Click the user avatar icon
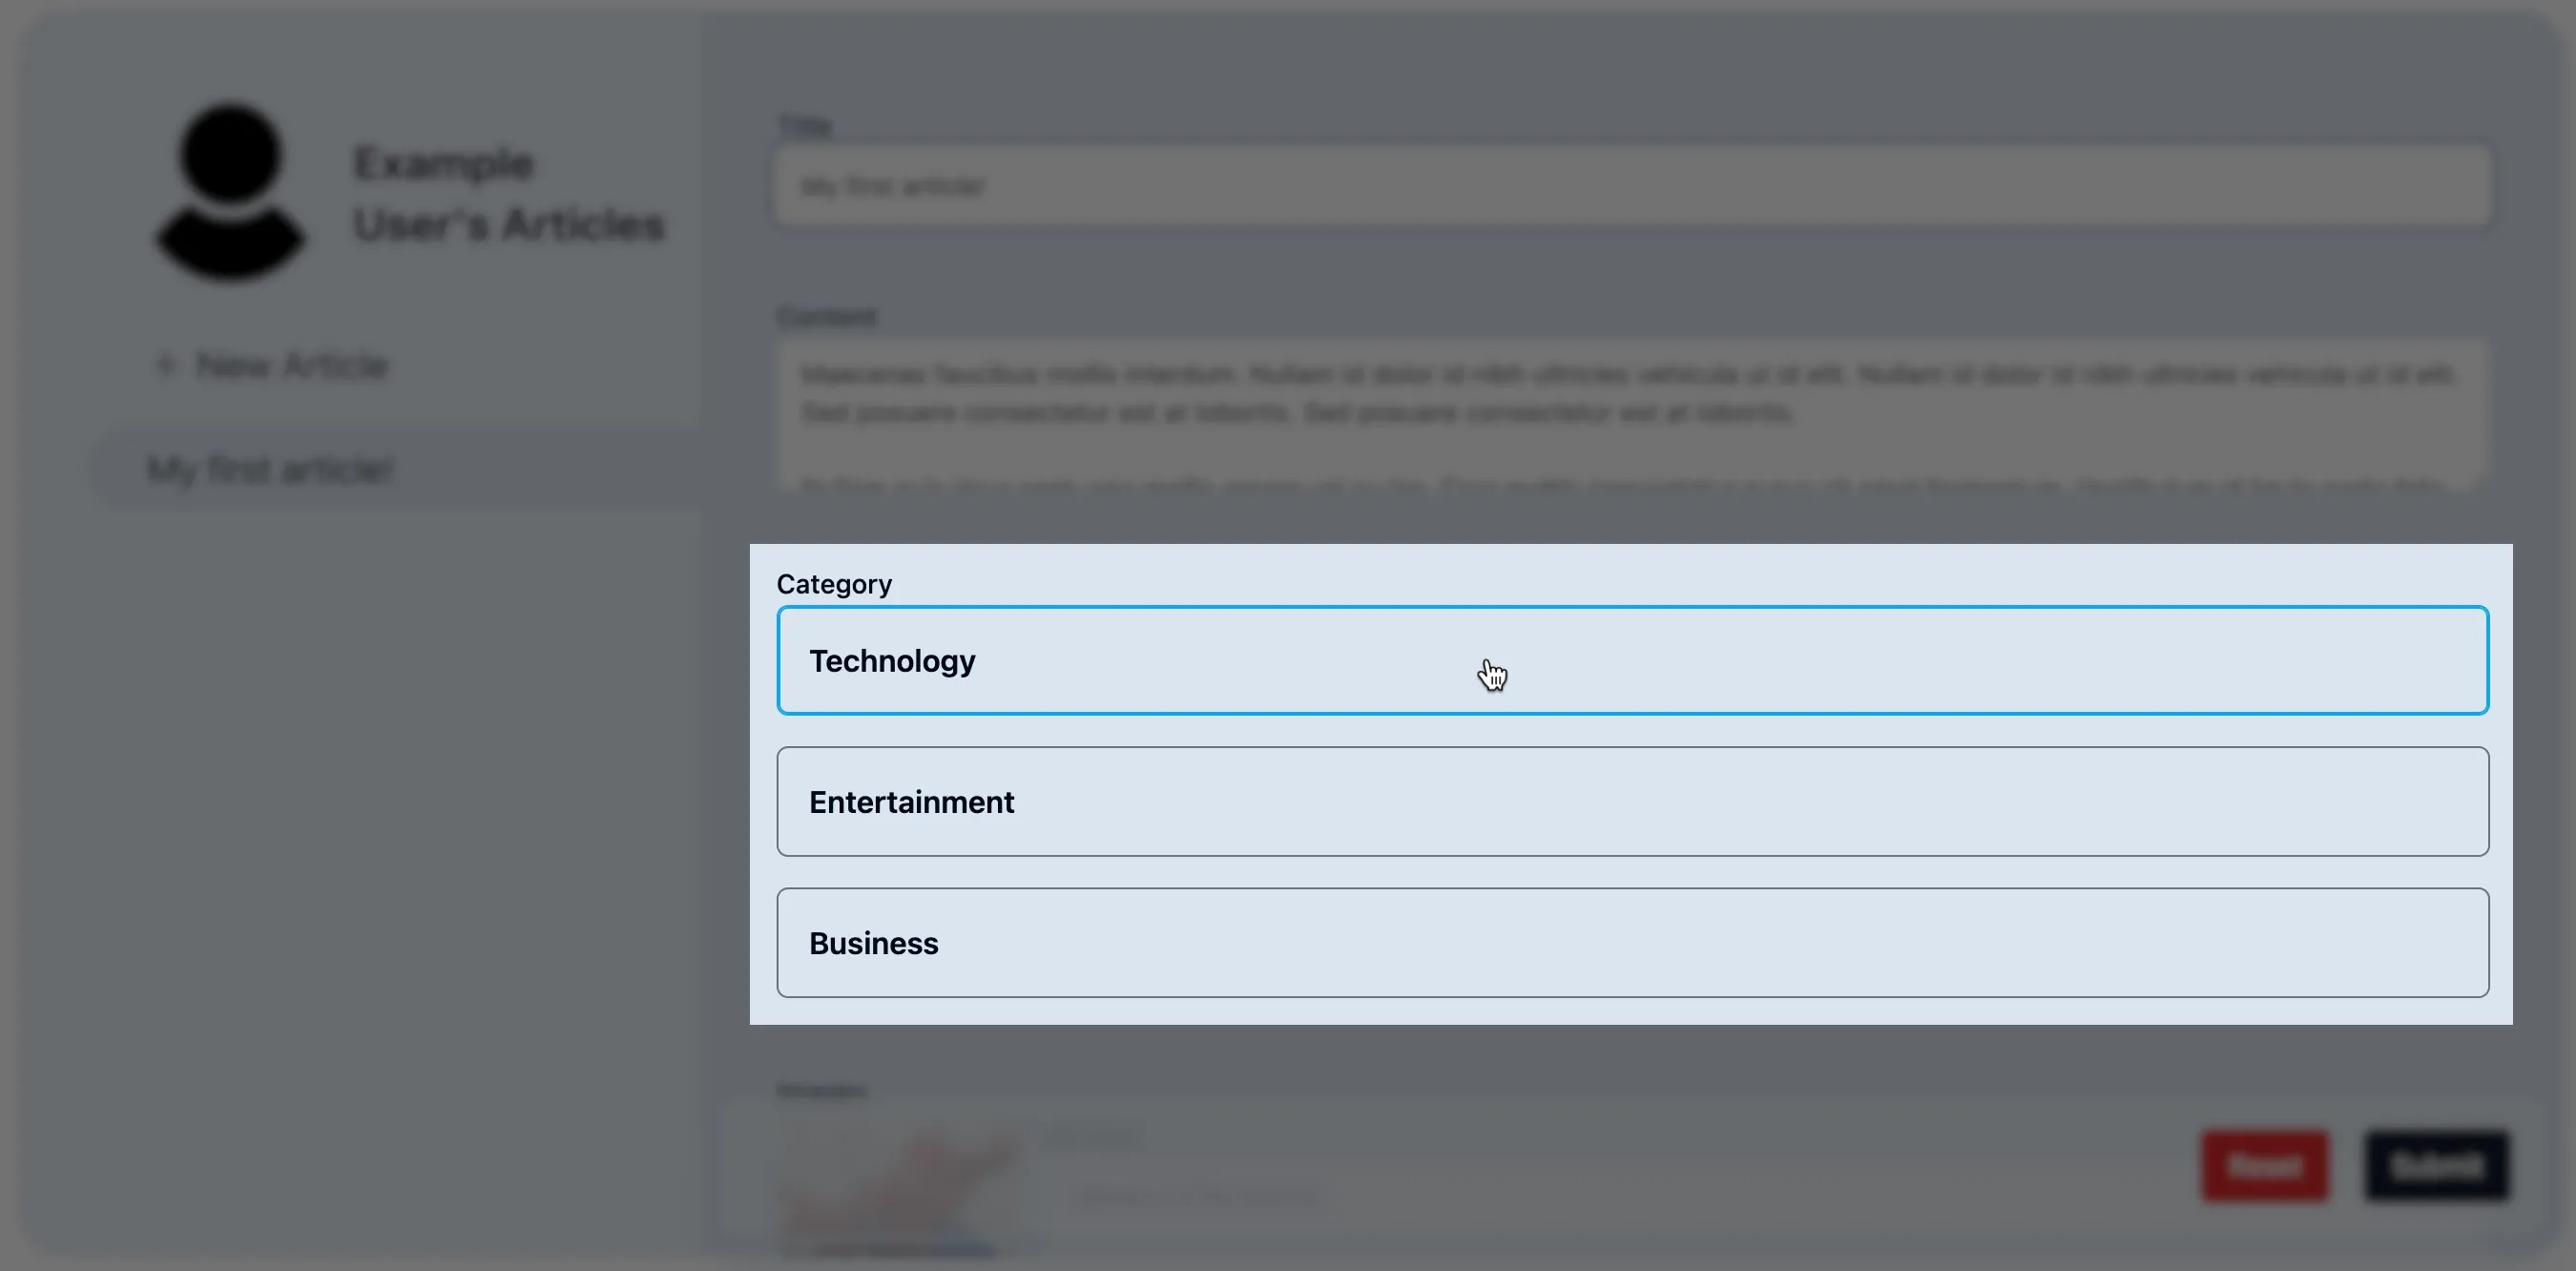This screenshot has height=1271, width=2576. tap(230, 191)
